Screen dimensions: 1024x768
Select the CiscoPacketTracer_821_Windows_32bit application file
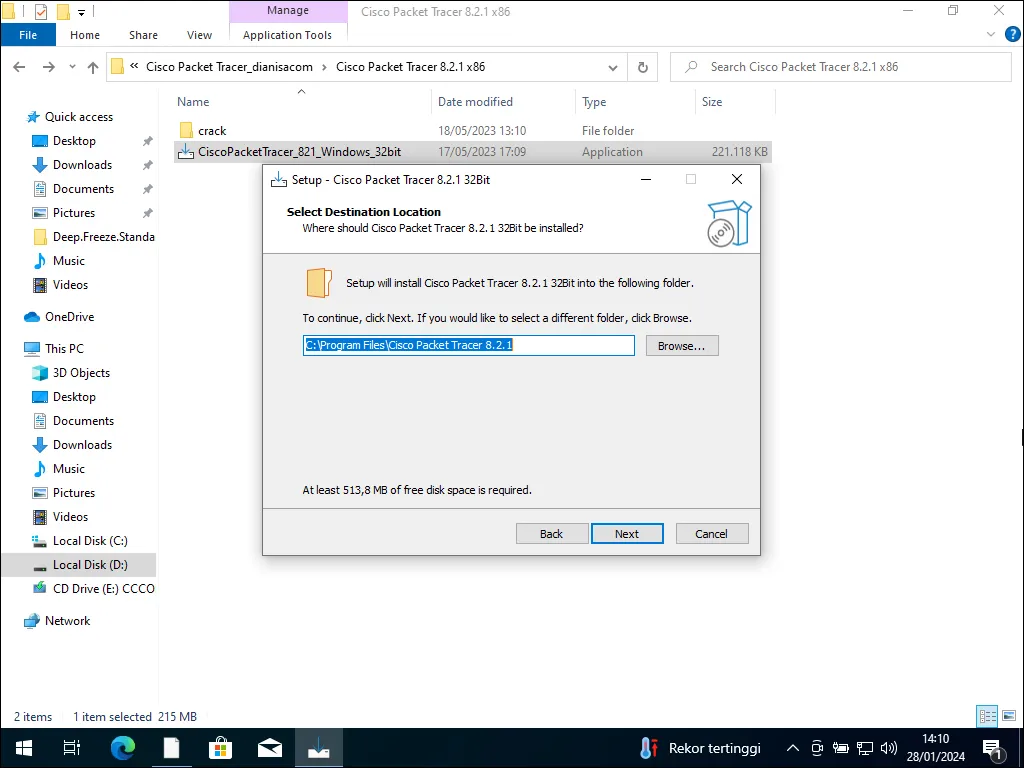coord(299,152)
